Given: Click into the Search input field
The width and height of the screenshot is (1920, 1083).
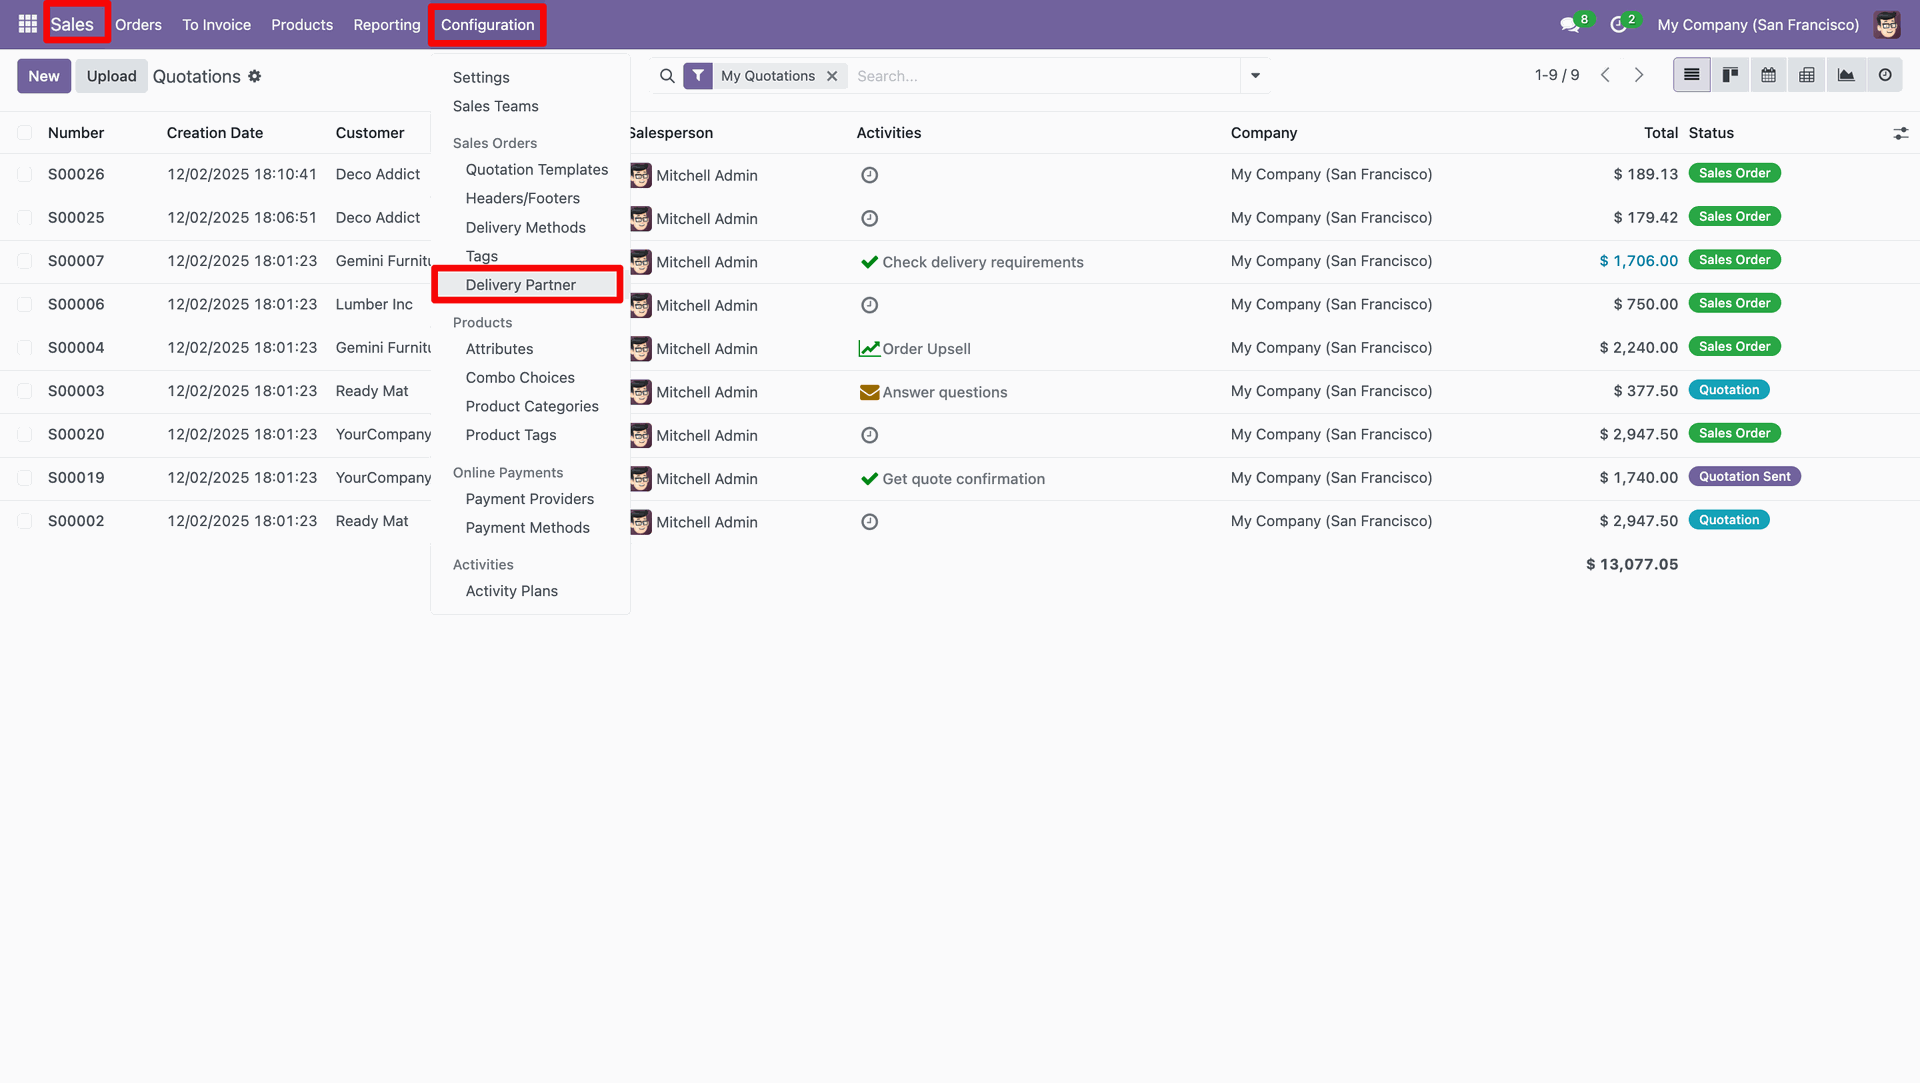Looking at the screenshot, I should [1040, 76].
